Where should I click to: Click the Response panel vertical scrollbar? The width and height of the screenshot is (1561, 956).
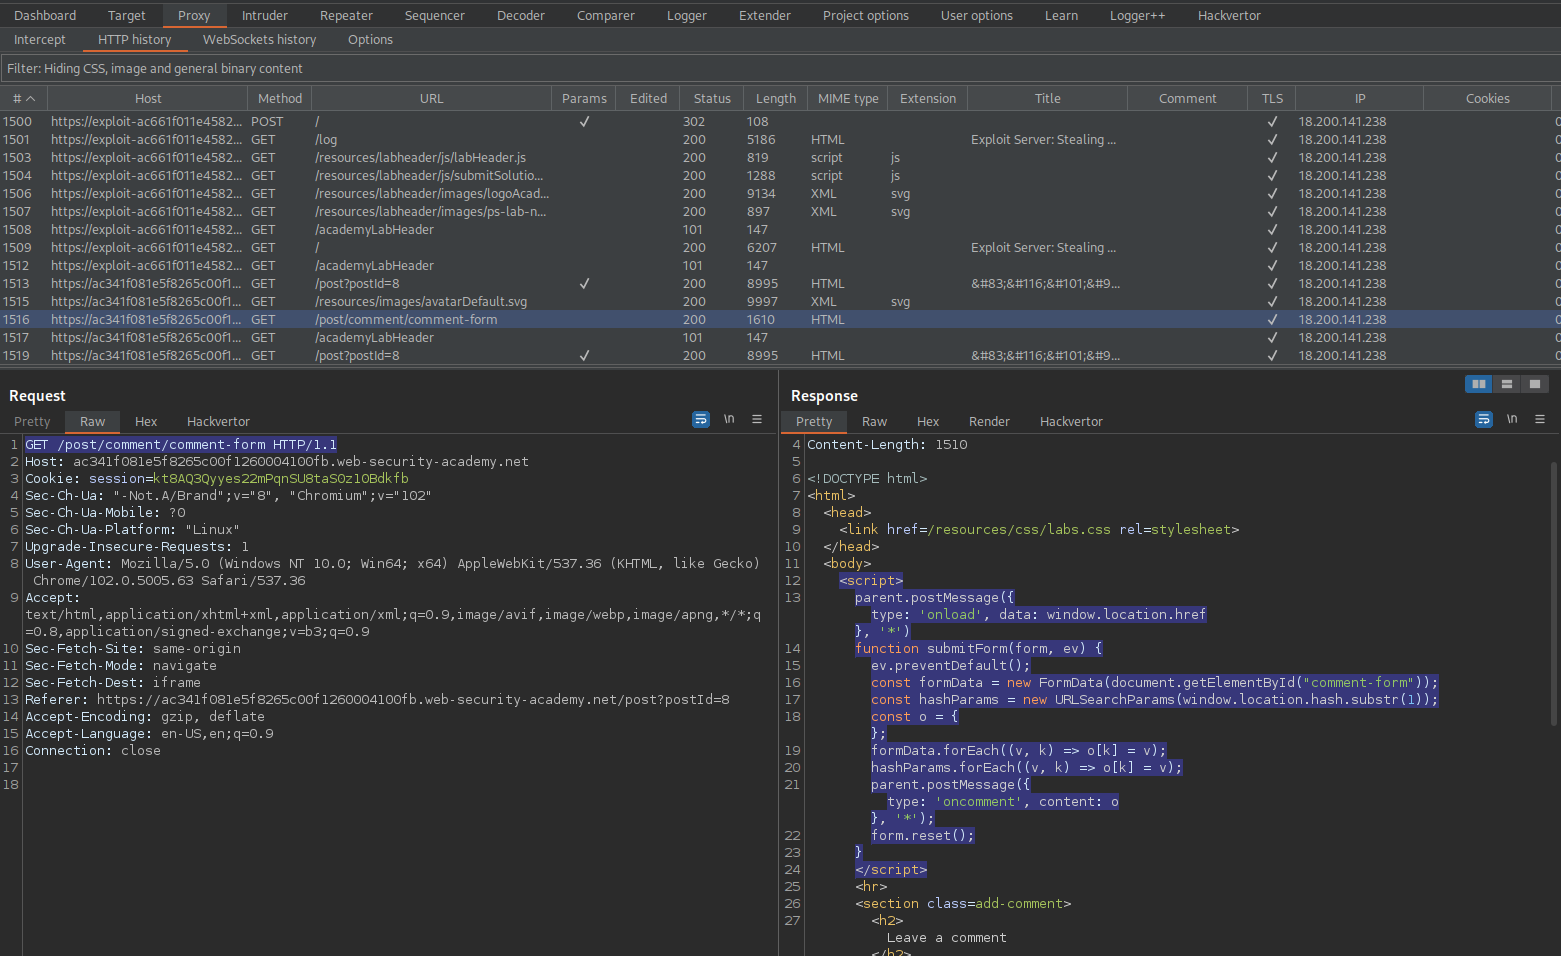point(1553,593)
